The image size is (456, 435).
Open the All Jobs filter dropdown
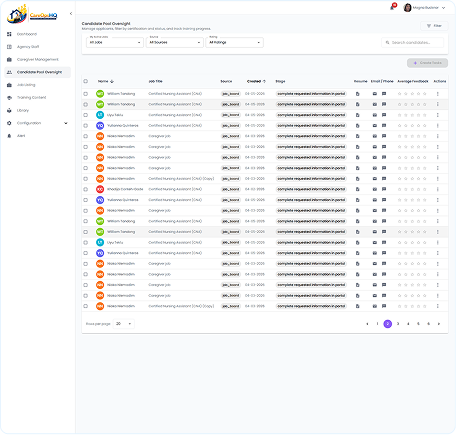click(x=115, y=42)
